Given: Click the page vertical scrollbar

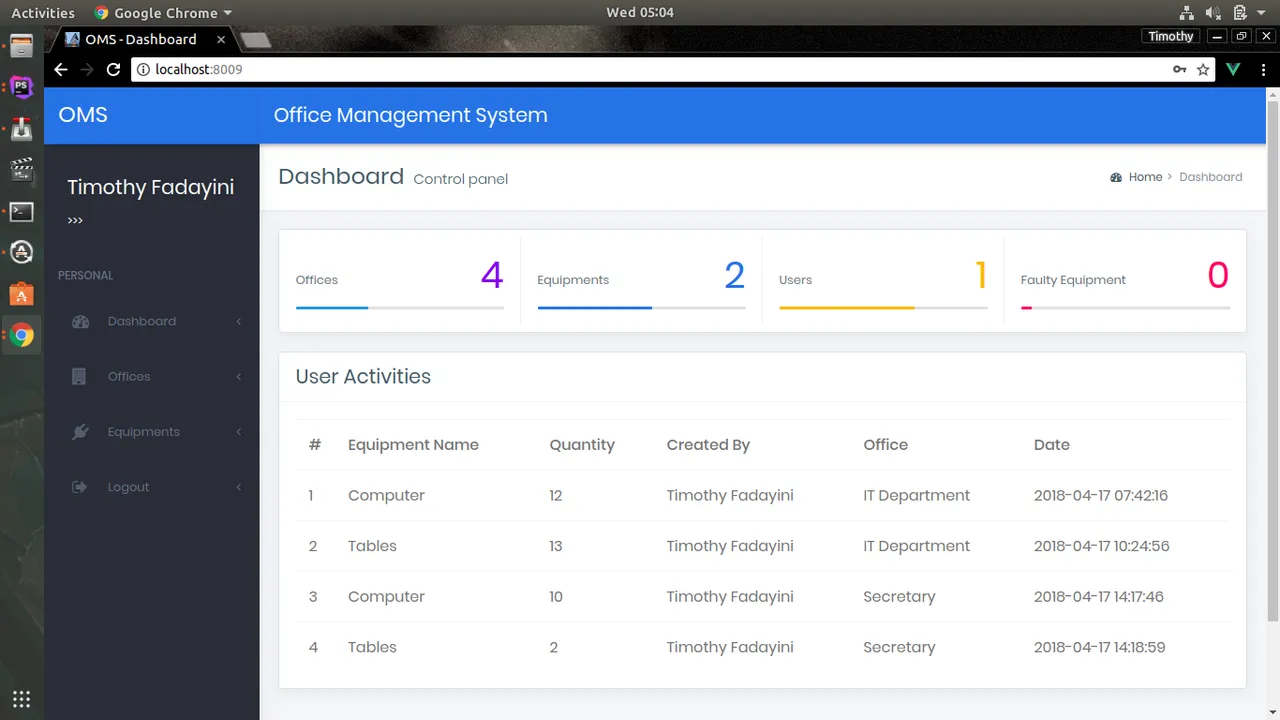Looking at the screenshot, I should click(1273, 360).
